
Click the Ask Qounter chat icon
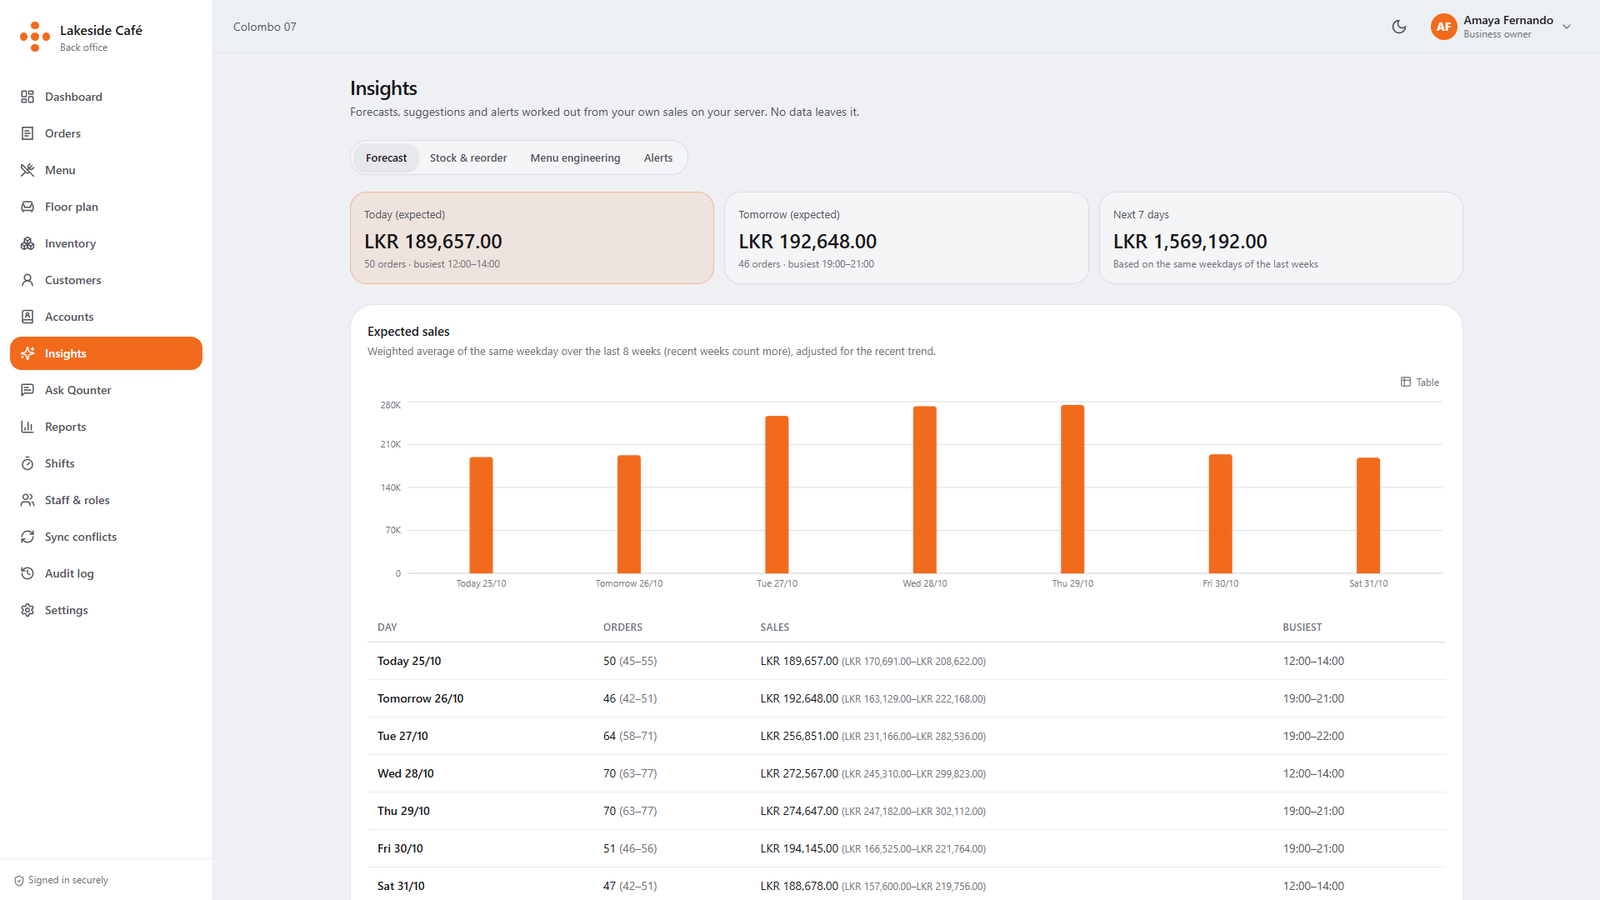click(27, 390)
